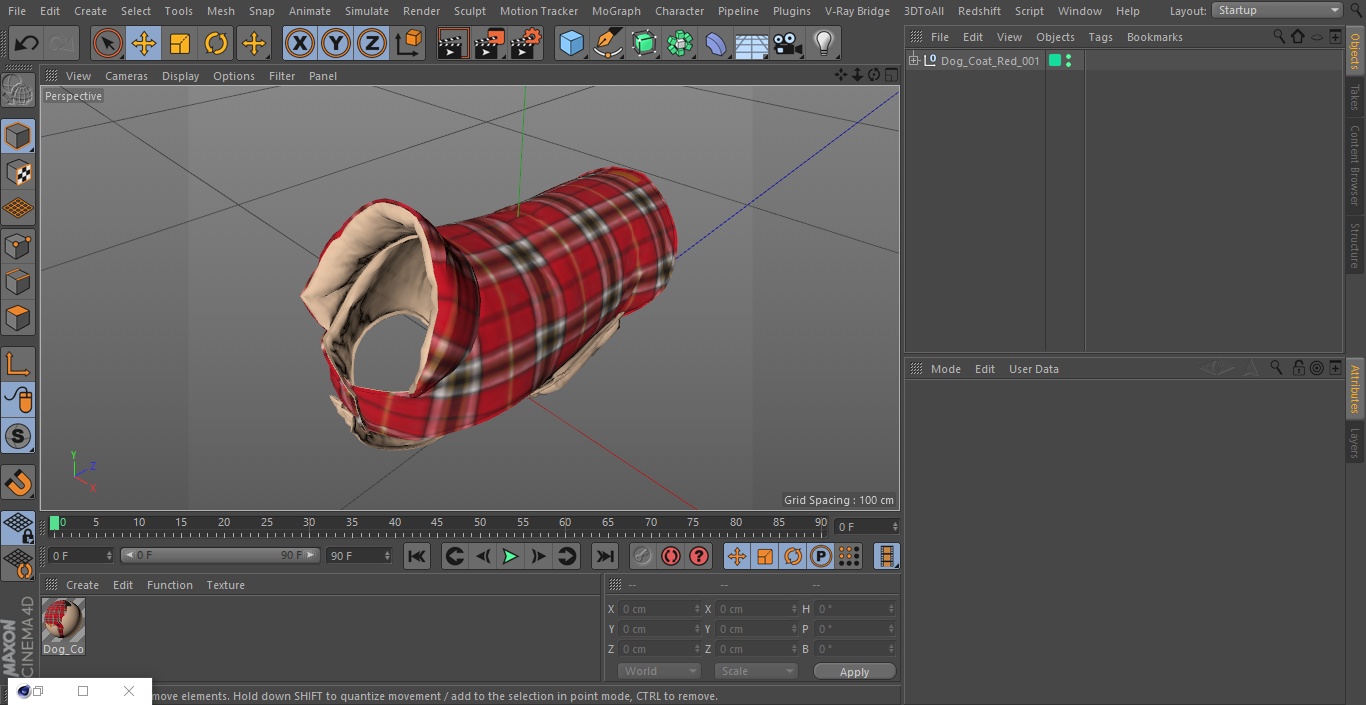Image resolution: width=1366 pixels, height=705 pixels.
Task: Add a Light object
Action: click(x=824, y=44)
